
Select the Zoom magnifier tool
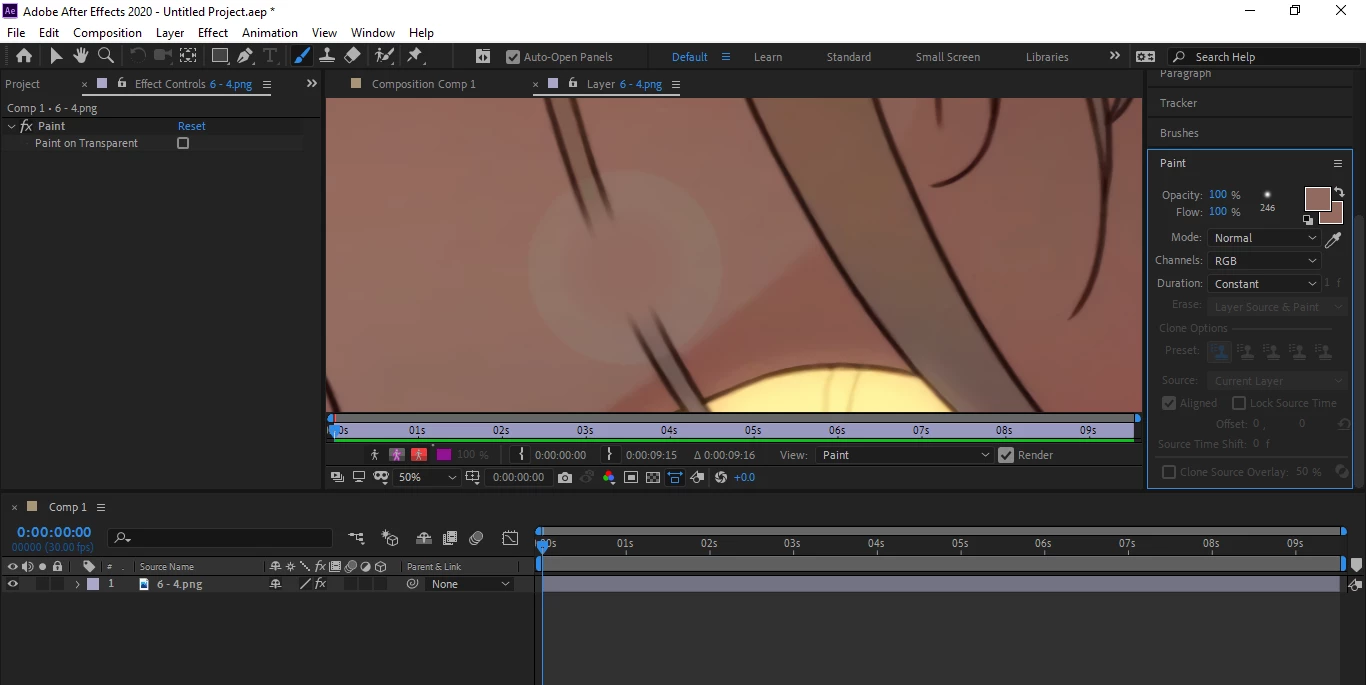click(x=105, y=56)
